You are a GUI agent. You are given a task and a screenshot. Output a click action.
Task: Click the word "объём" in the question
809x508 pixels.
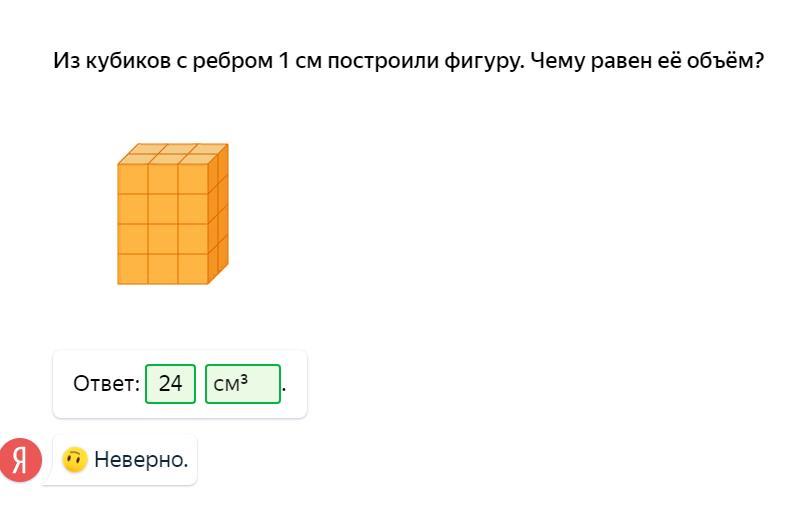723,61
